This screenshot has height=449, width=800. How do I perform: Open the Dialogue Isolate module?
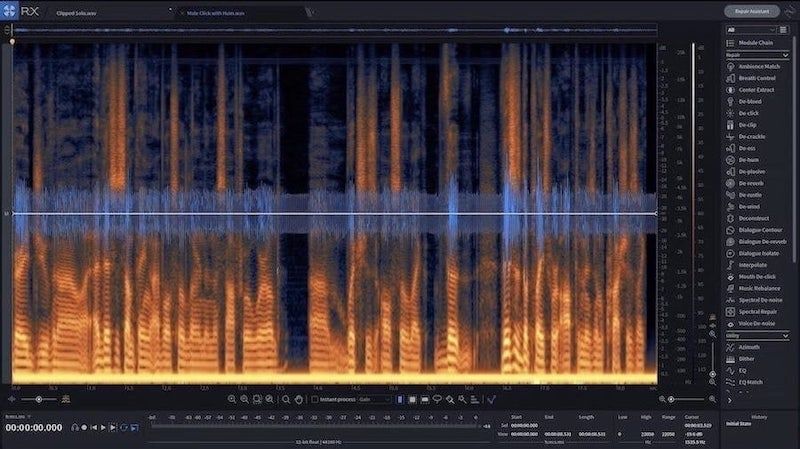[x=759, y=253]
